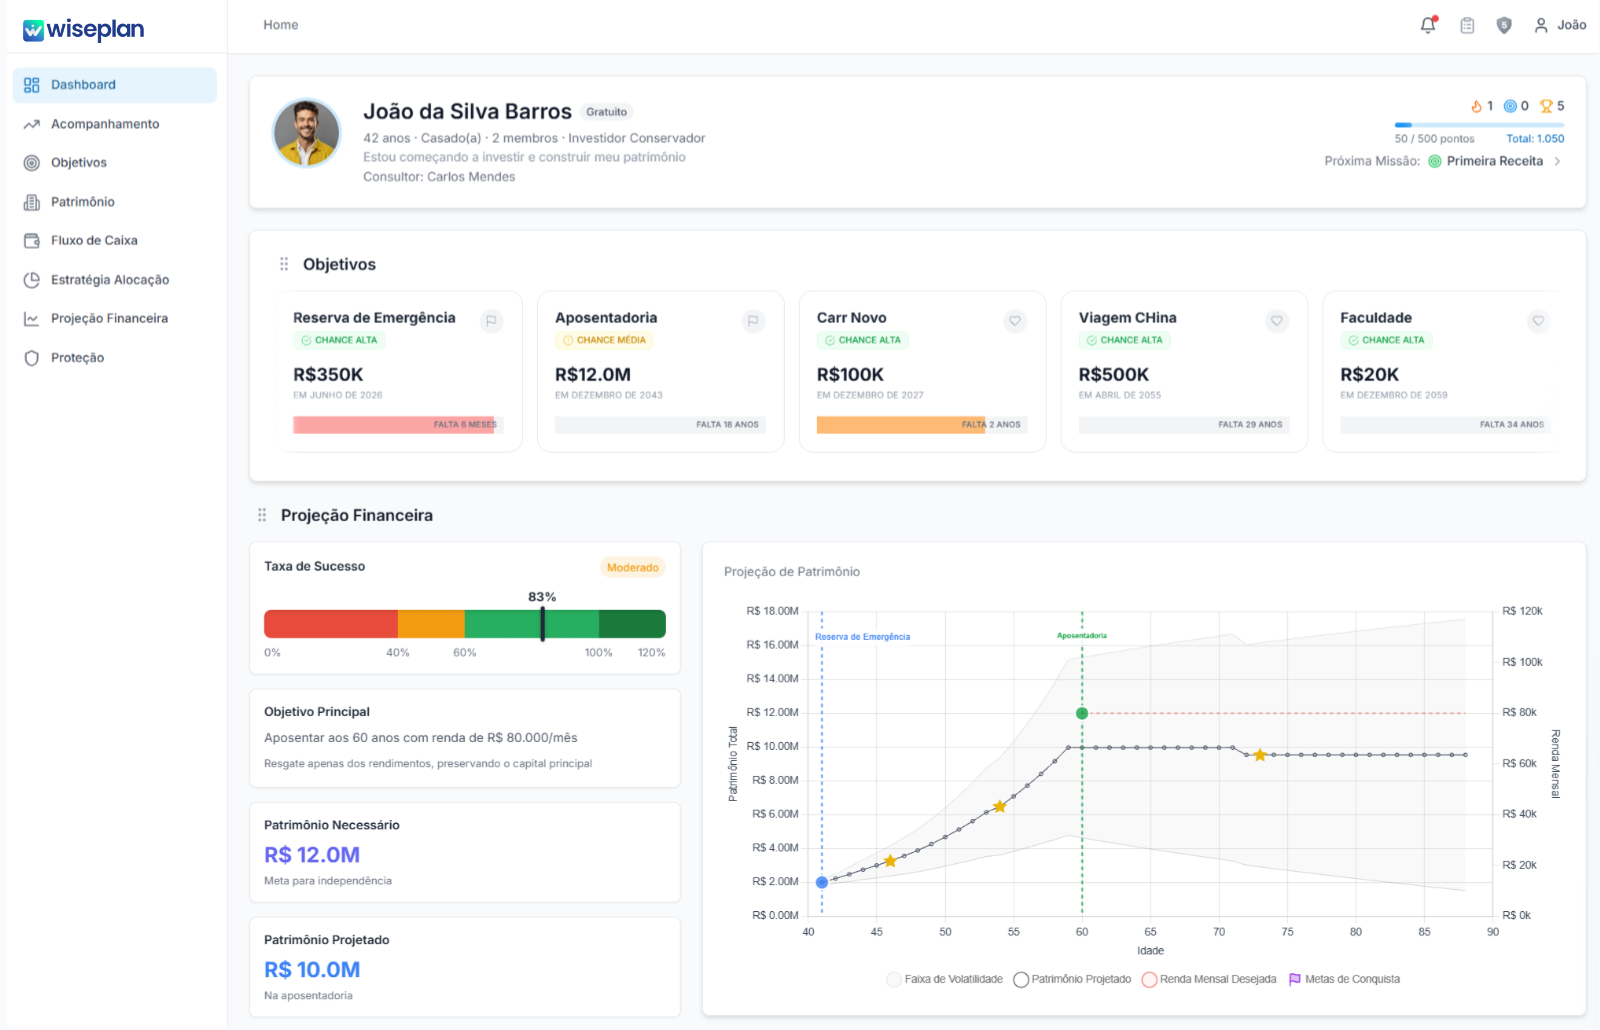Click the R$ 12.0M Patrimônio Necessário value
This screenshot has height=1030, width=1600.
tap(312, 855)
